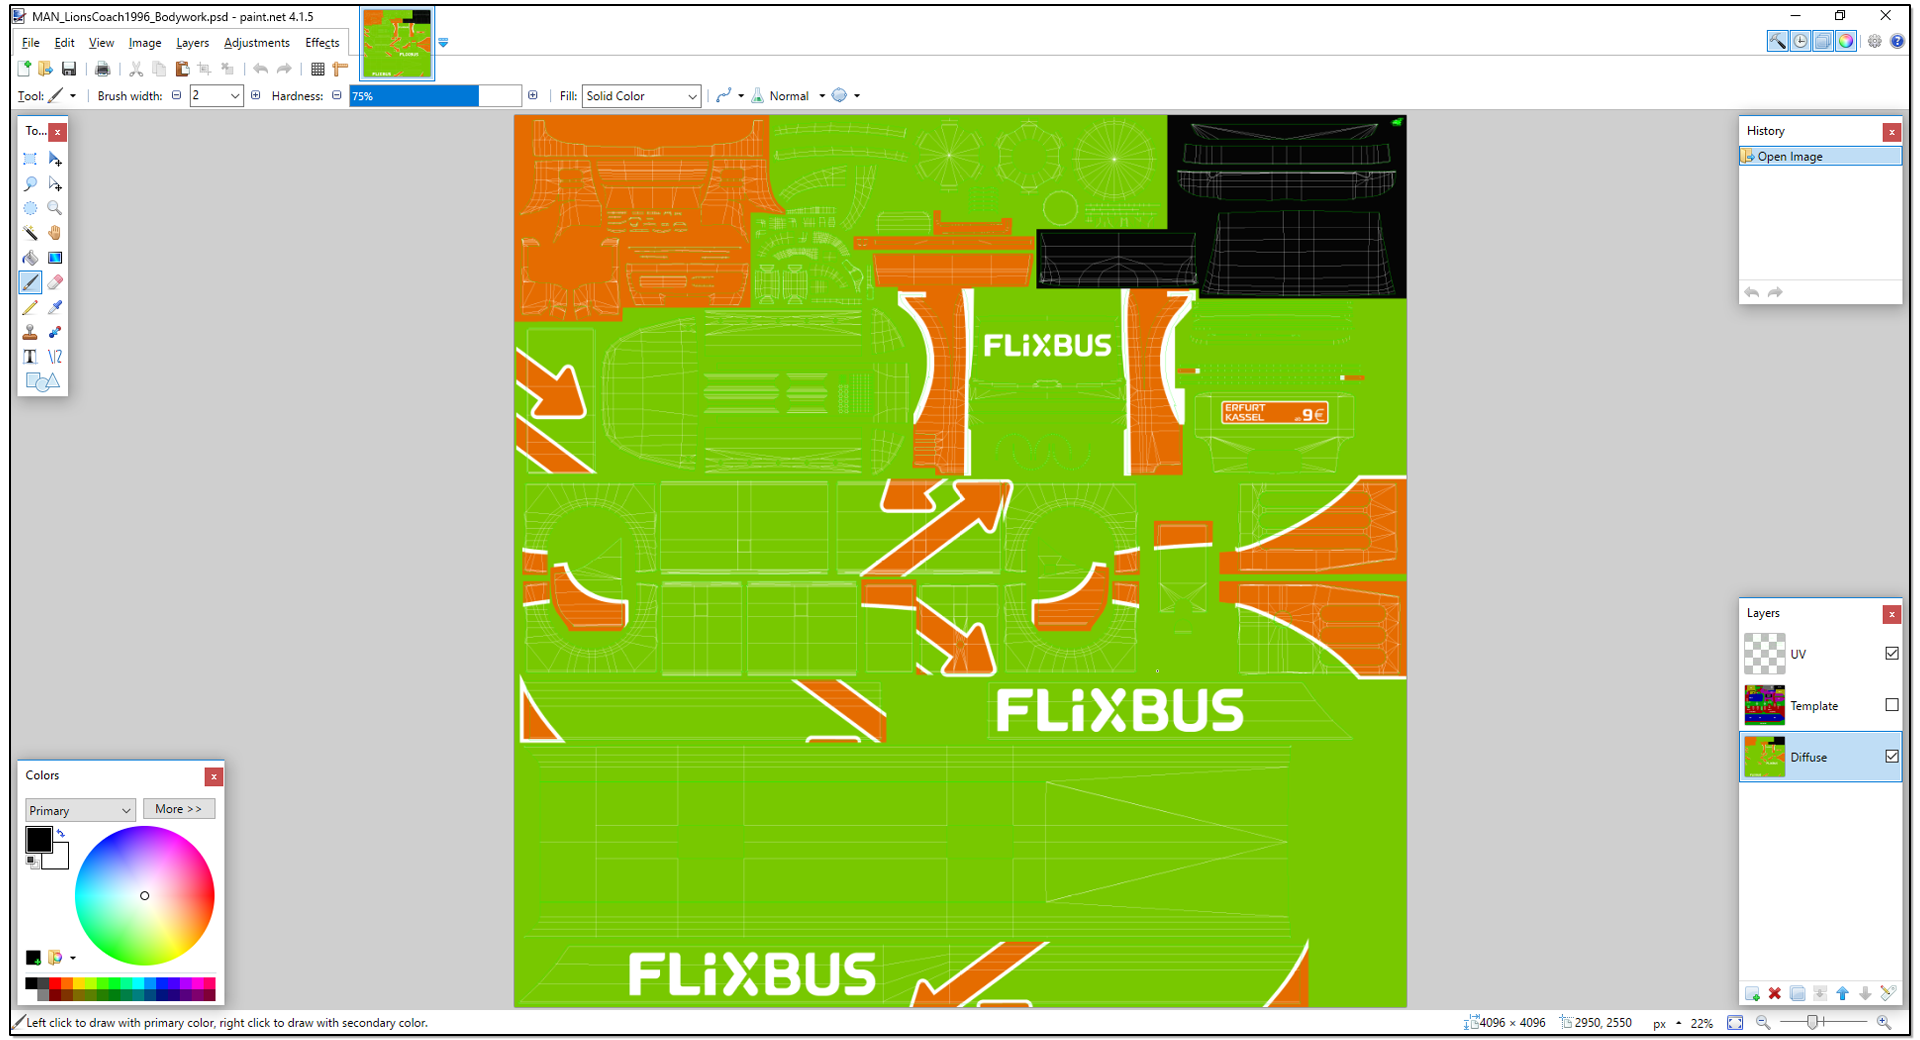Click the New image toolbar icon
The width and height of the screenshot is (1920, 1040).
24,69
